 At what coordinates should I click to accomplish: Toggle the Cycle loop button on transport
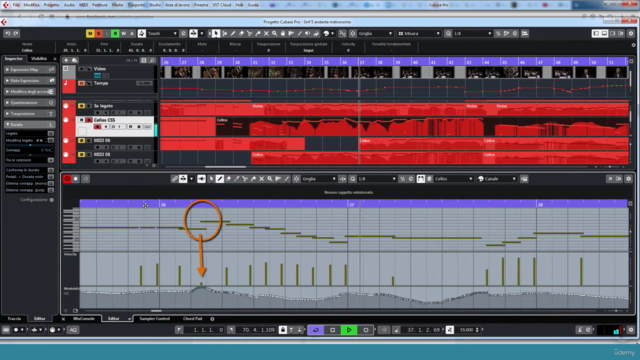coord(316,330)
